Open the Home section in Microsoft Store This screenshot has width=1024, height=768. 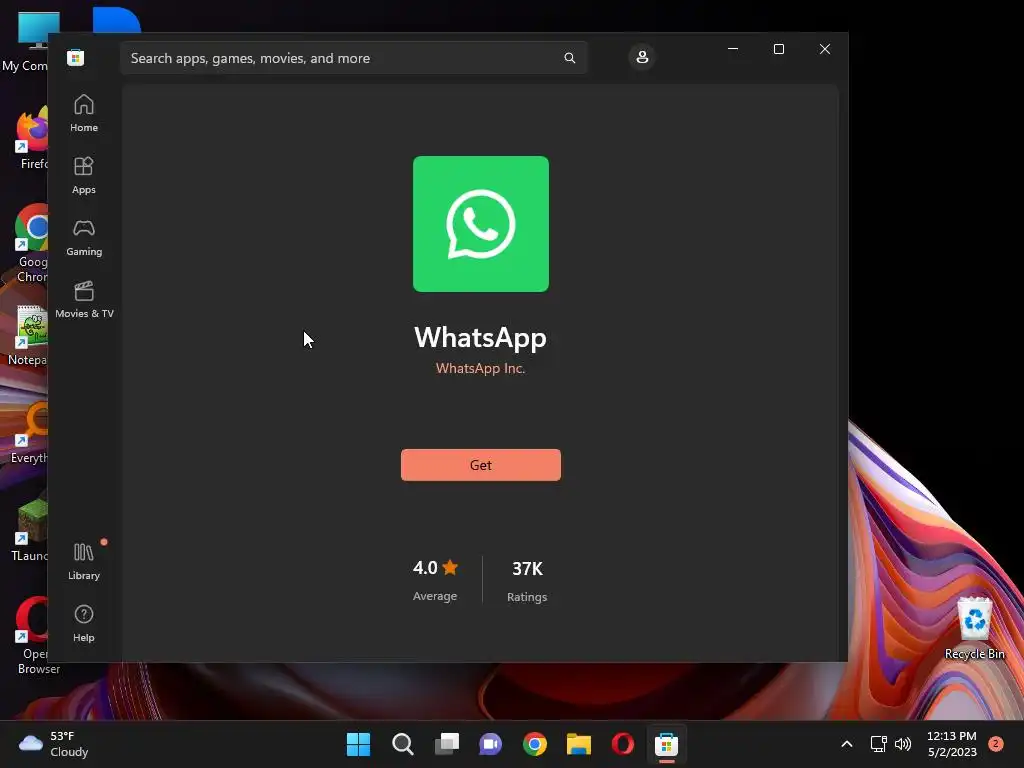click(84, 113)
